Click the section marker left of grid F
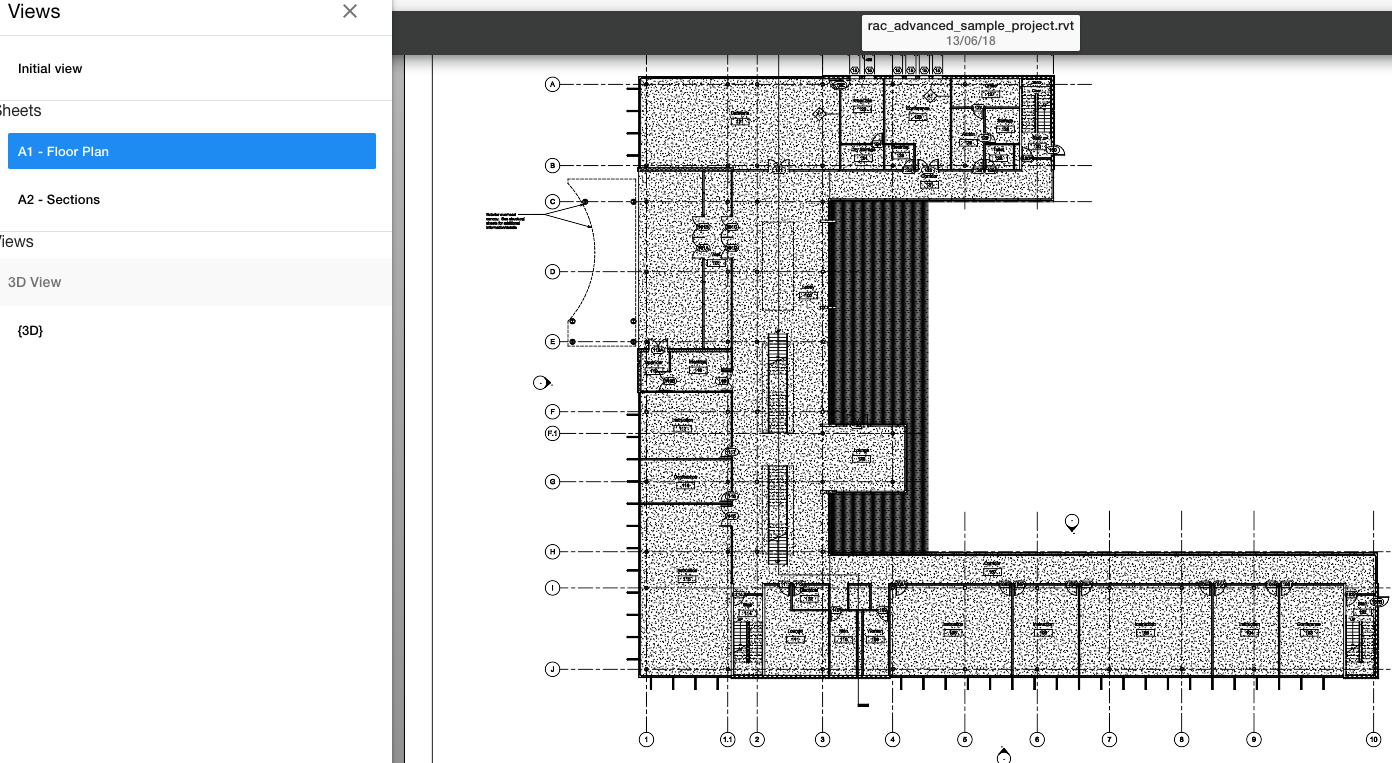This screenshot has width=1392, height=763. pyautogui.click(x=541, y=382)
